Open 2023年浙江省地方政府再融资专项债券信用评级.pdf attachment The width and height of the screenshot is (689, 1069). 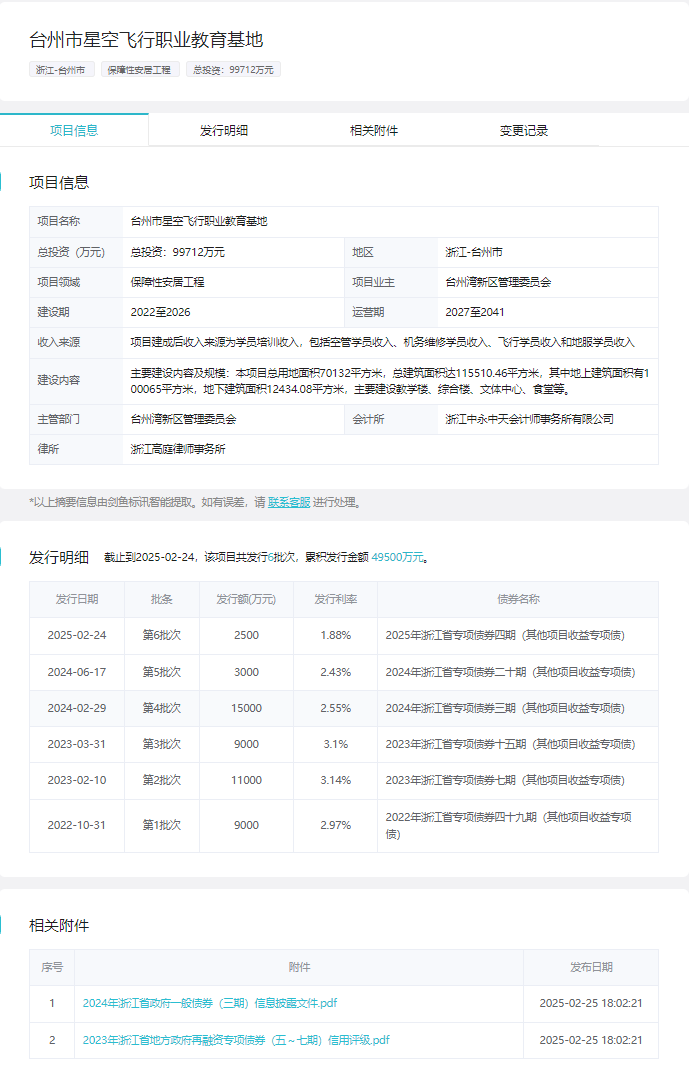click(x=236, y=1040)
